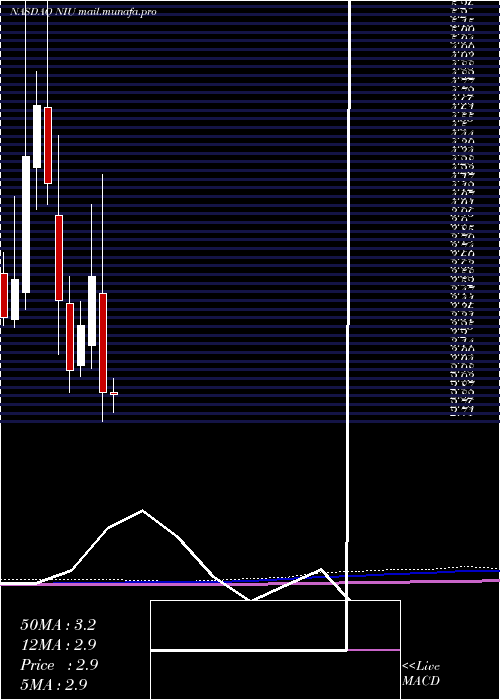Click the <<Live MACD label

[421, 674]
